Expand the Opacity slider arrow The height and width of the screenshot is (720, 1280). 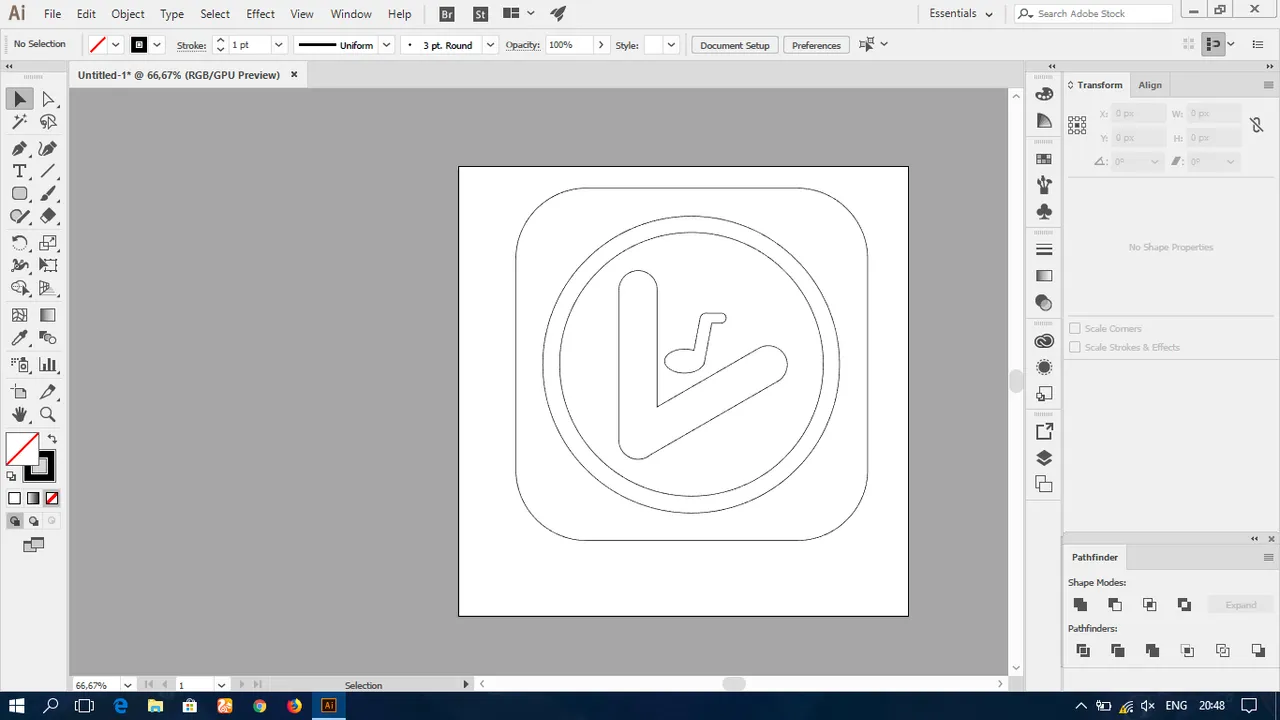coord(601,45)
